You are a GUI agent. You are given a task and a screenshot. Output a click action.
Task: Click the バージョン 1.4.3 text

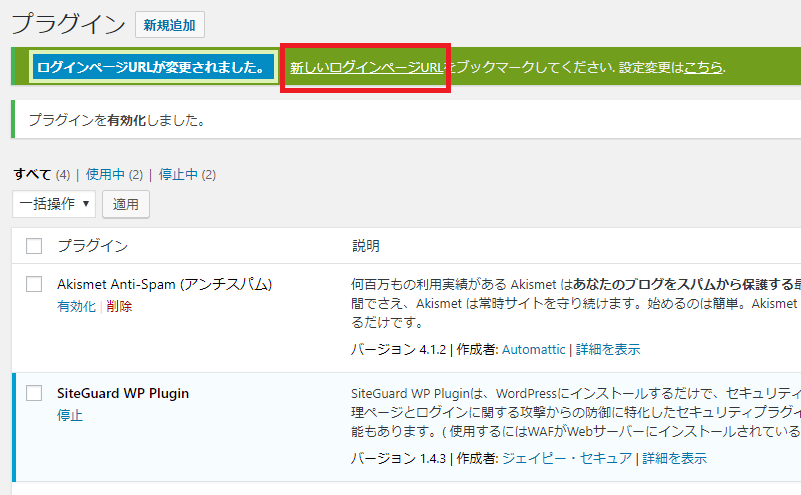point(398,458)
